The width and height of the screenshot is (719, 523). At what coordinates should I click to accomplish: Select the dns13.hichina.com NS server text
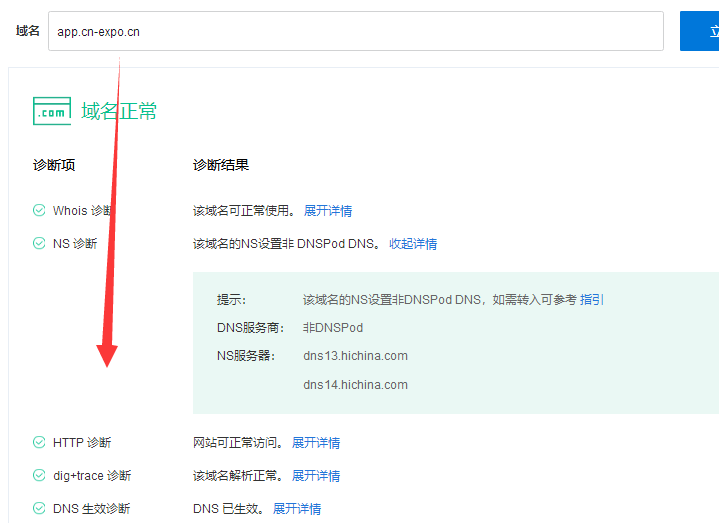(x=355, y=356)
